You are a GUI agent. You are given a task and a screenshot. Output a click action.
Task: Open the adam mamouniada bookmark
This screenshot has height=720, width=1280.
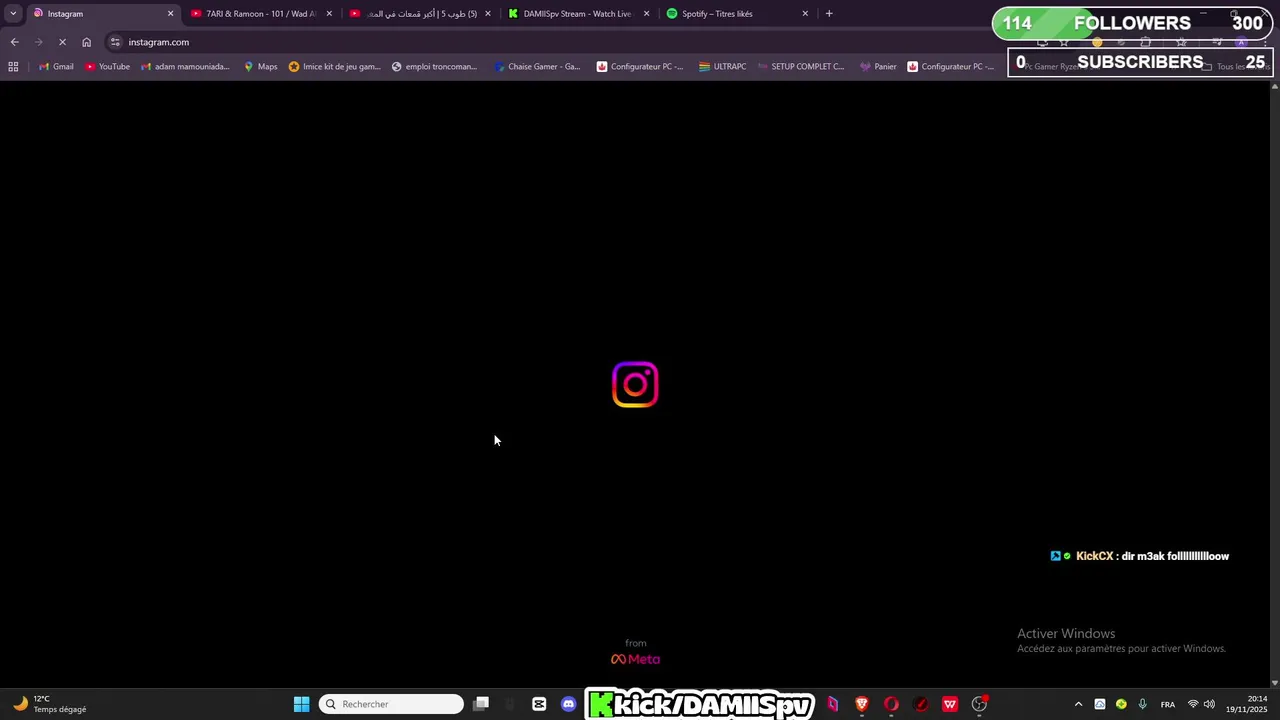coord(185,67)
